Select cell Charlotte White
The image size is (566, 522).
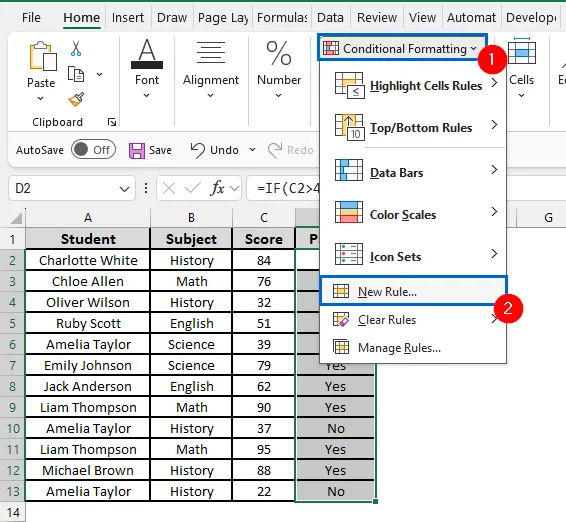[x=88, y=260]
